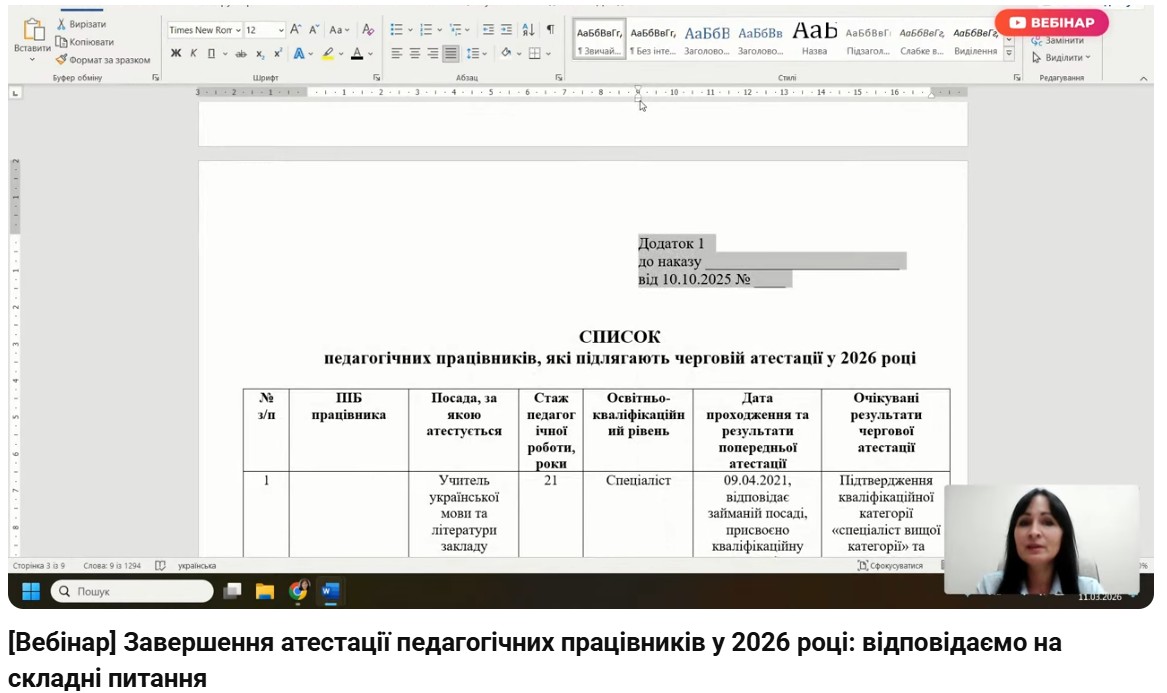
Task: Apply the superscript formatting icon
Action: click(x=278, y=54)
